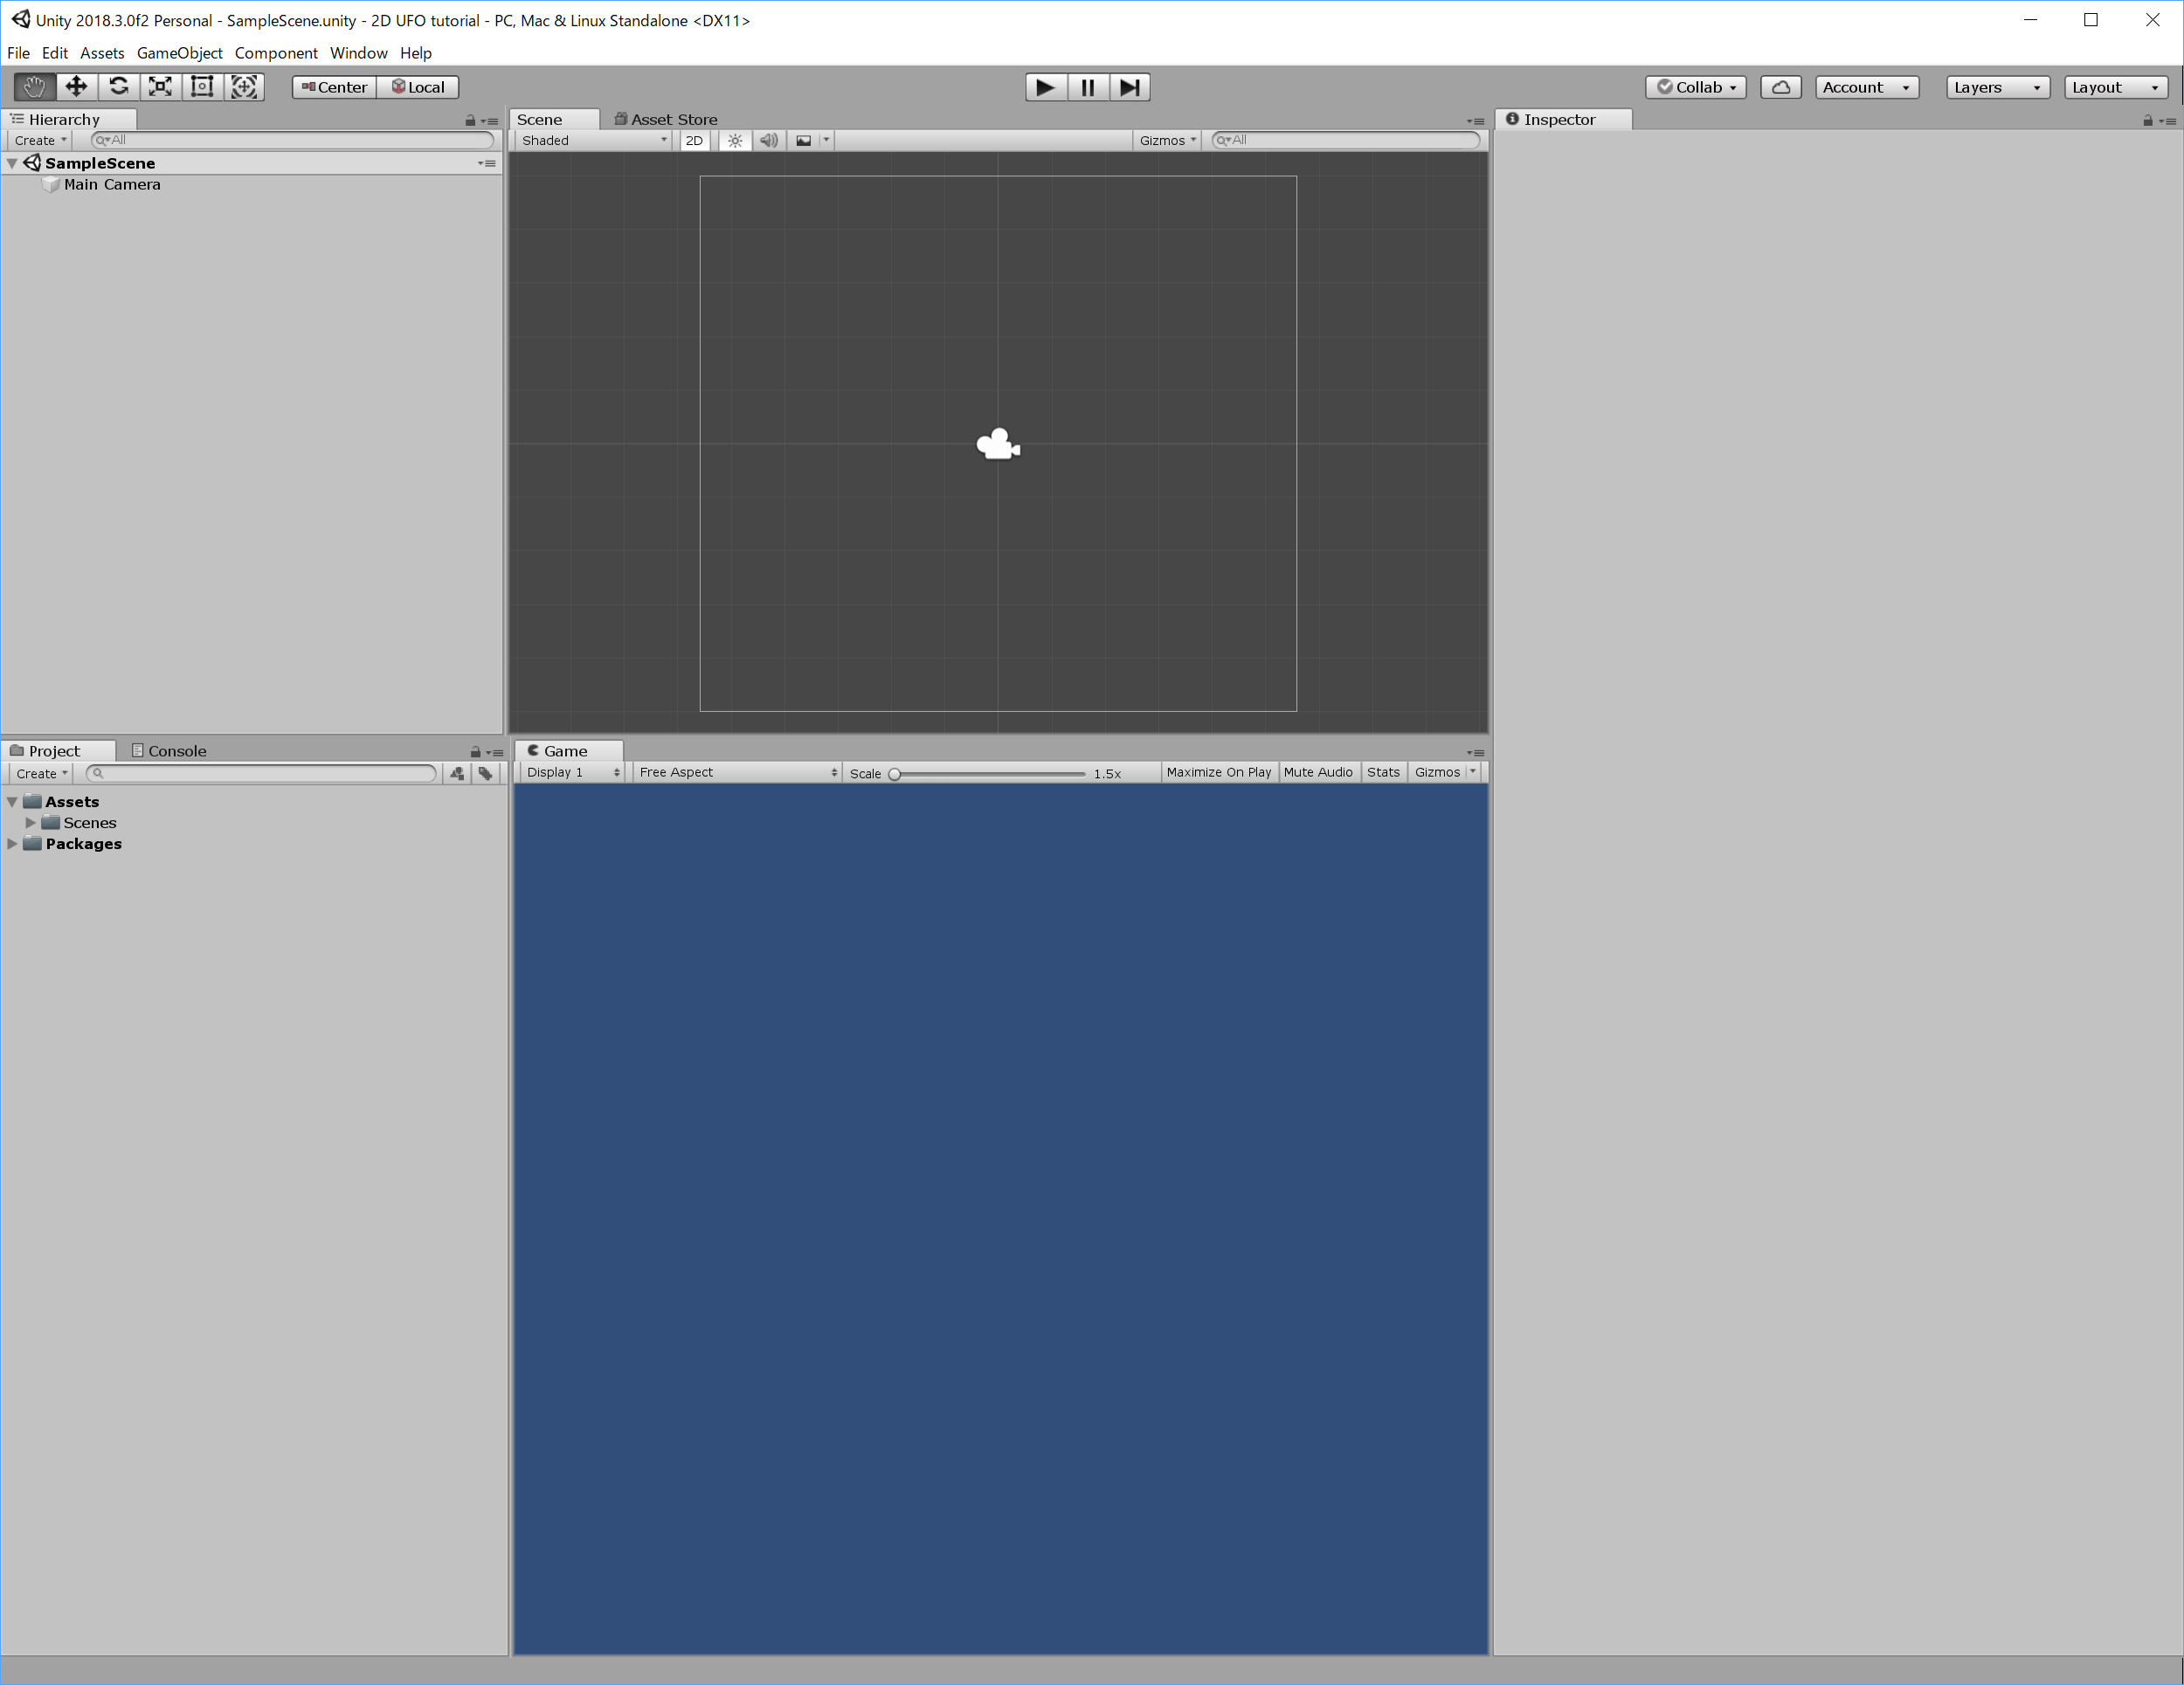Image resolution: width=2184 pixels, height=1685 pixels.
Task: Open the cloud Services icon
Action: pos(1780,87)
